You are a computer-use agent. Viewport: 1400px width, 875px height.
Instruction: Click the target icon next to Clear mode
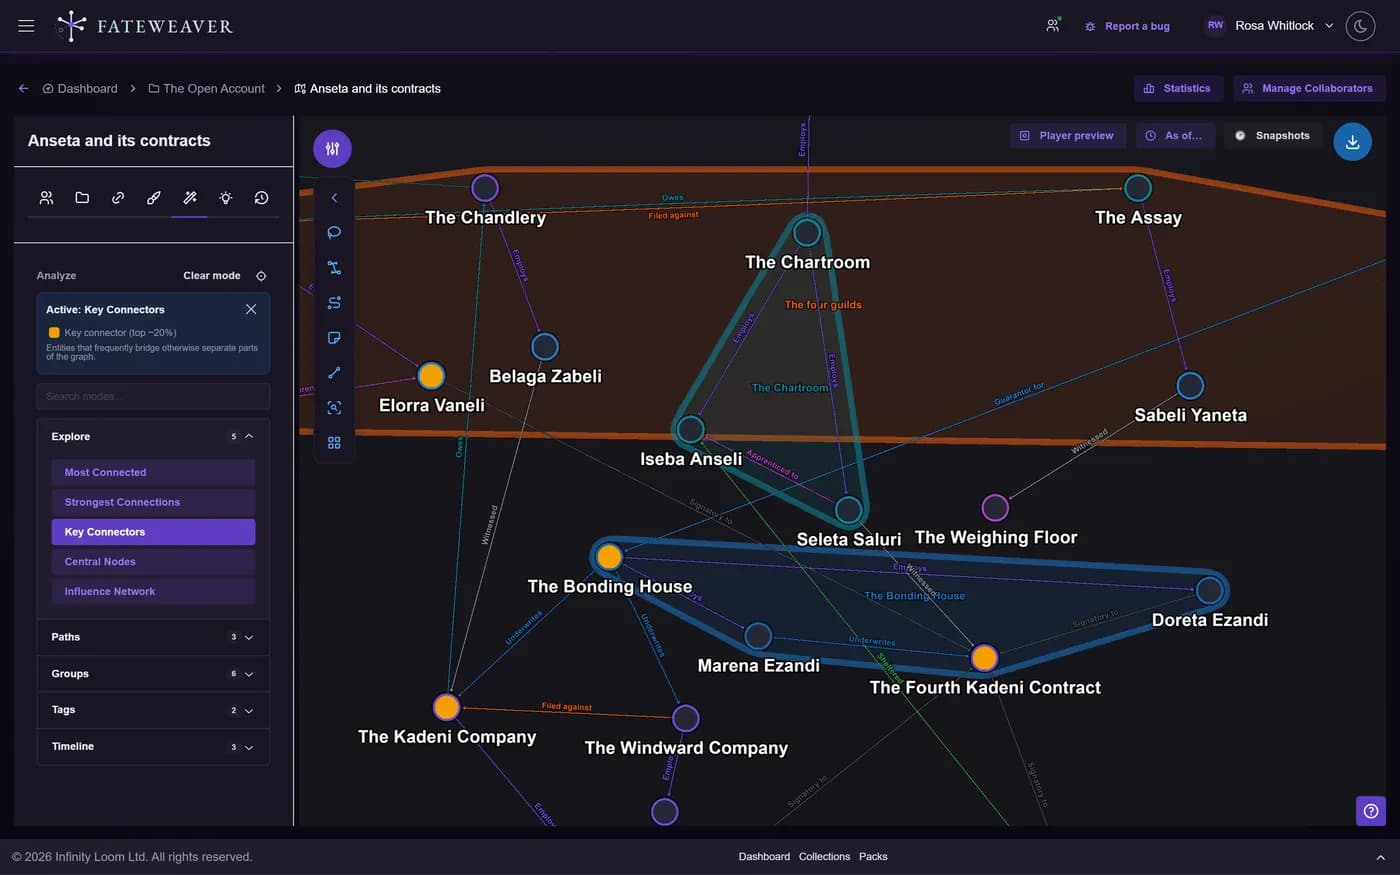[x=261, y=276]
